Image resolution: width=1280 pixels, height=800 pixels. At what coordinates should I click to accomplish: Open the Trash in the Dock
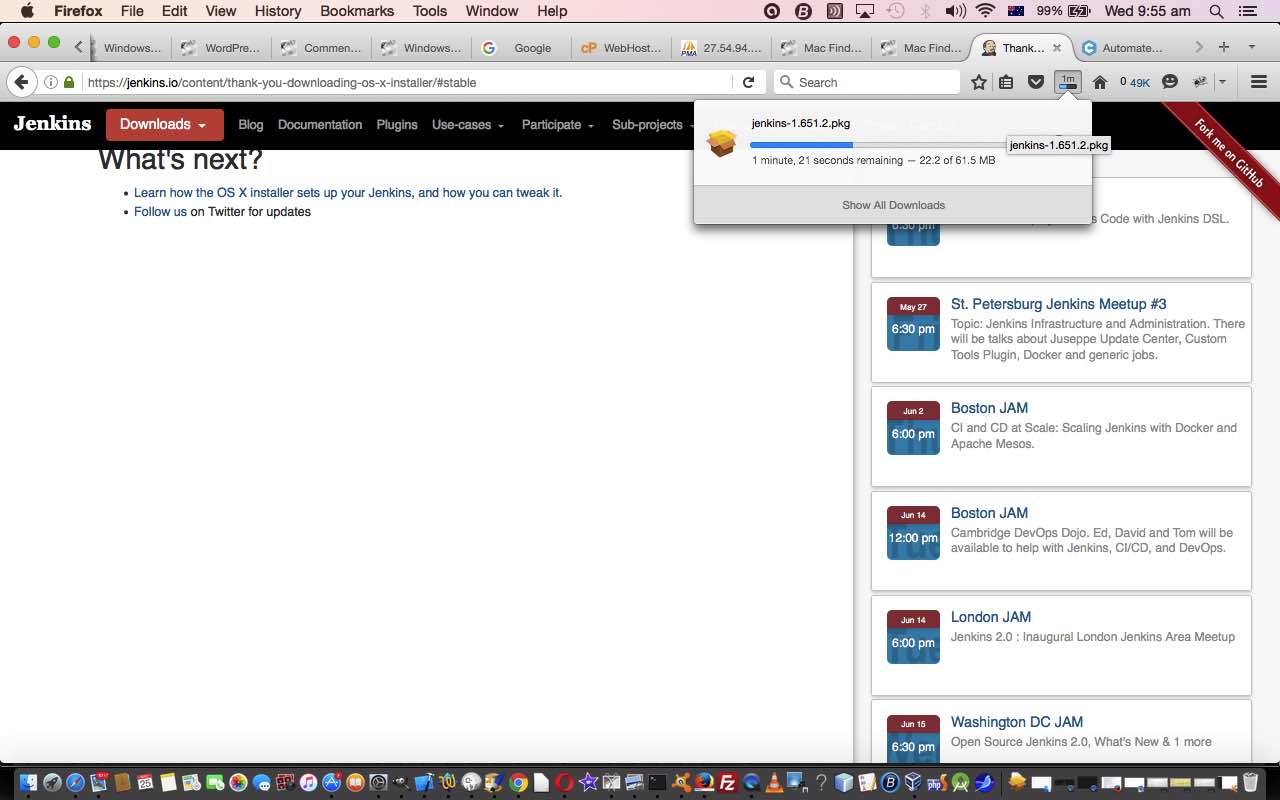pyautogui.click(x=1250, y=782)
